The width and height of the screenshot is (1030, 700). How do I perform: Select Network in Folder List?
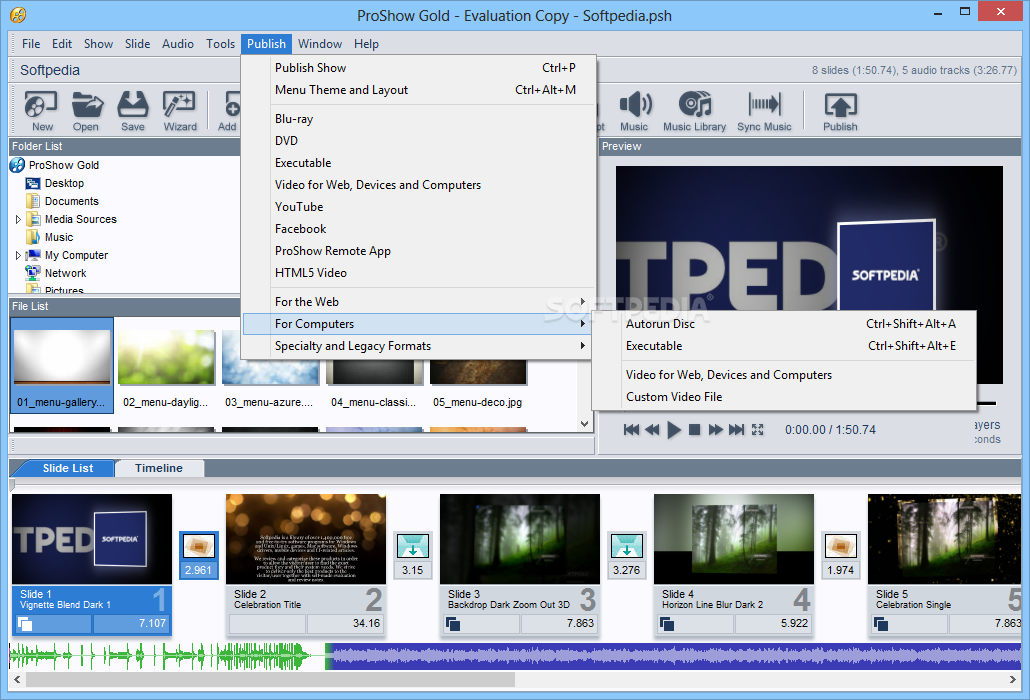65,273
